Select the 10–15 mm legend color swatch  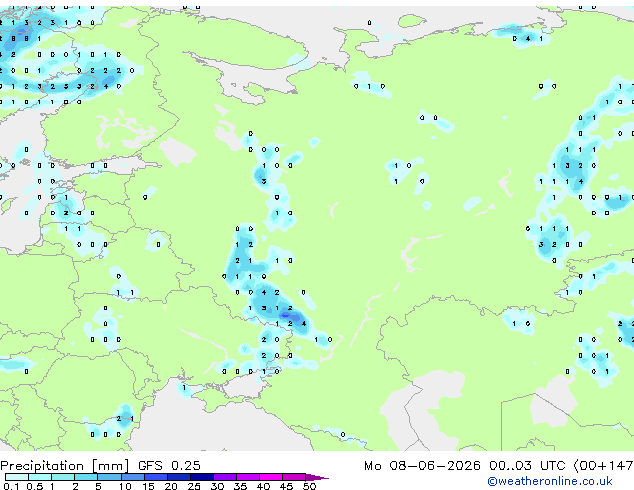[x=133, y=477]
